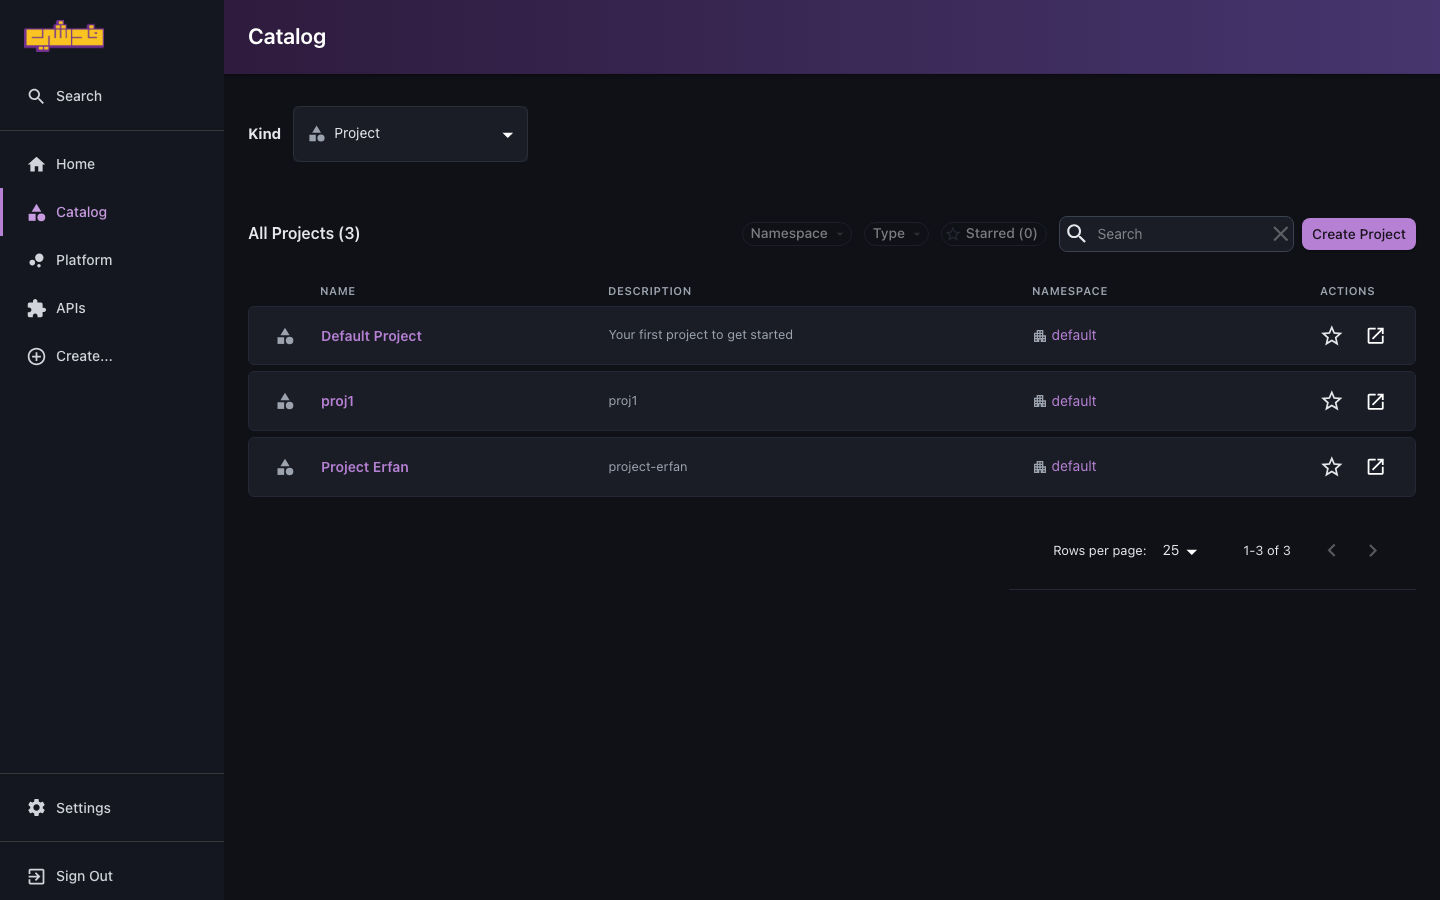Click the project icon in the proj1 row
The image size is (1440, 900).
click(x=285, y=401)
